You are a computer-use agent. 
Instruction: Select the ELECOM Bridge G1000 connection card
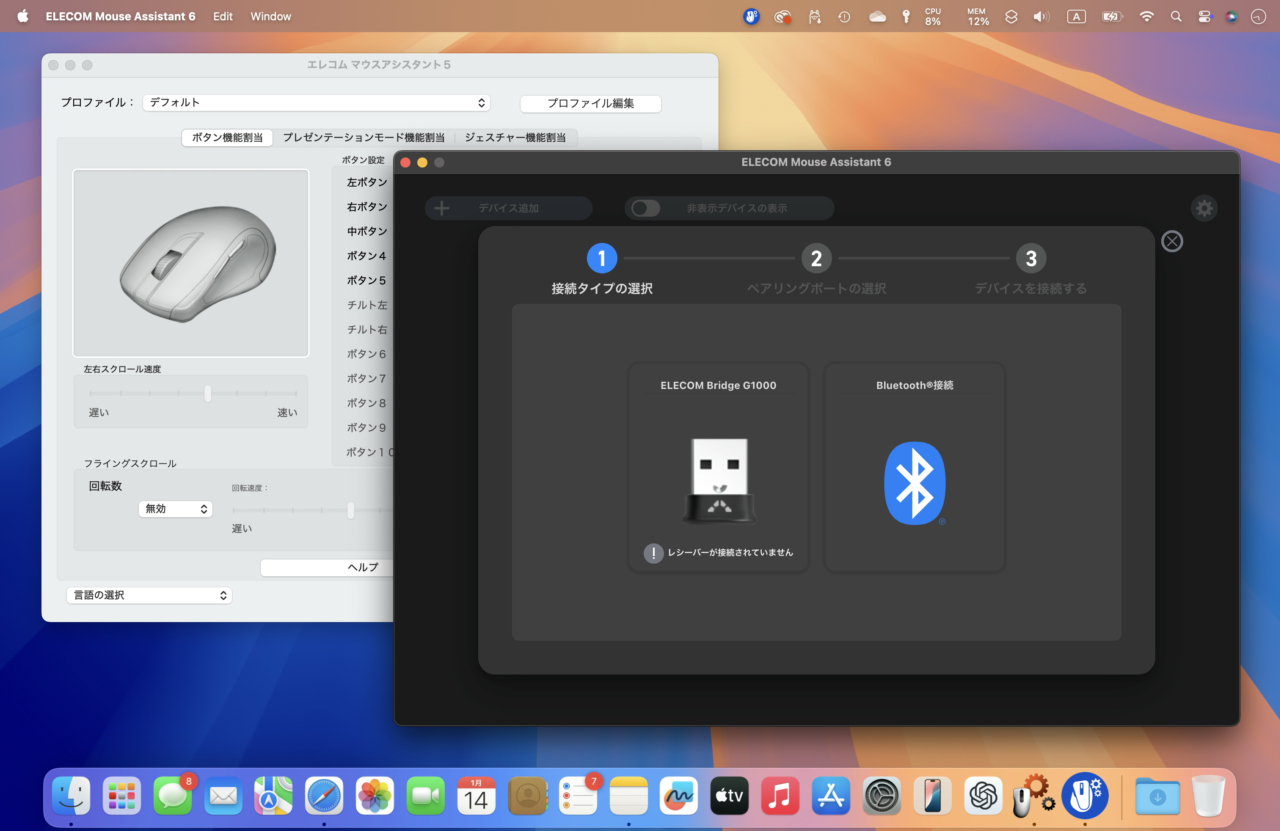coord(718,467)
